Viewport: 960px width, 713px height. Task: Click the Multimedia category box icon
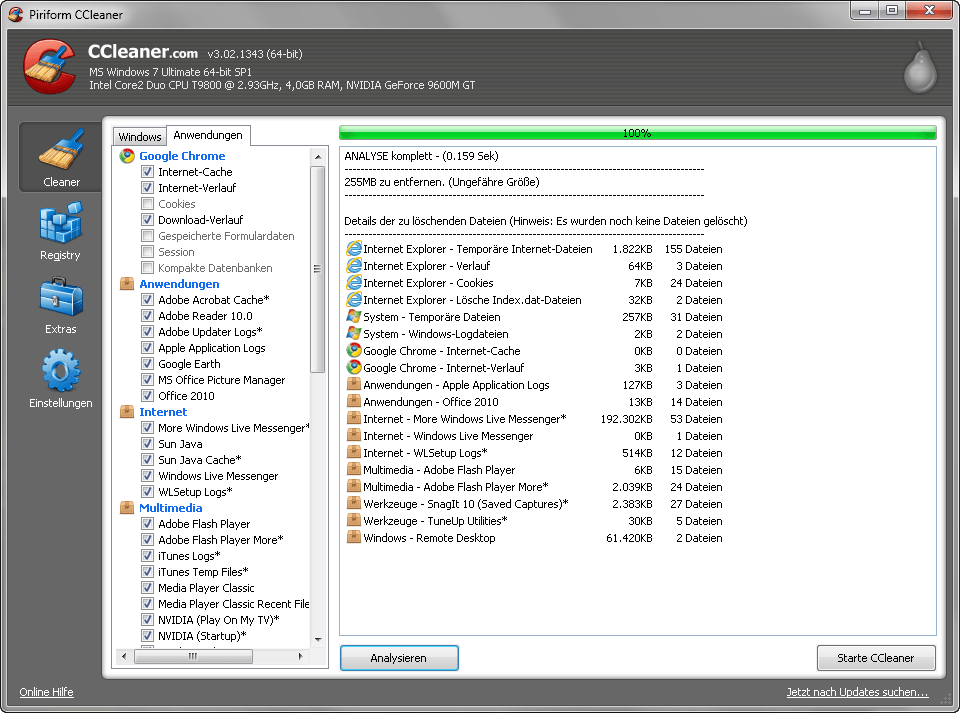[x=127, y=508]
